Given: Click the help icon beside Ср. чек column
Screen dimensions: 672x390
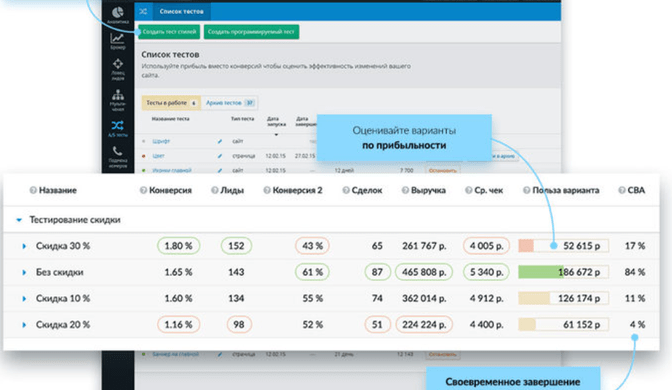Looking at the screenshot, I should [468, 190].
